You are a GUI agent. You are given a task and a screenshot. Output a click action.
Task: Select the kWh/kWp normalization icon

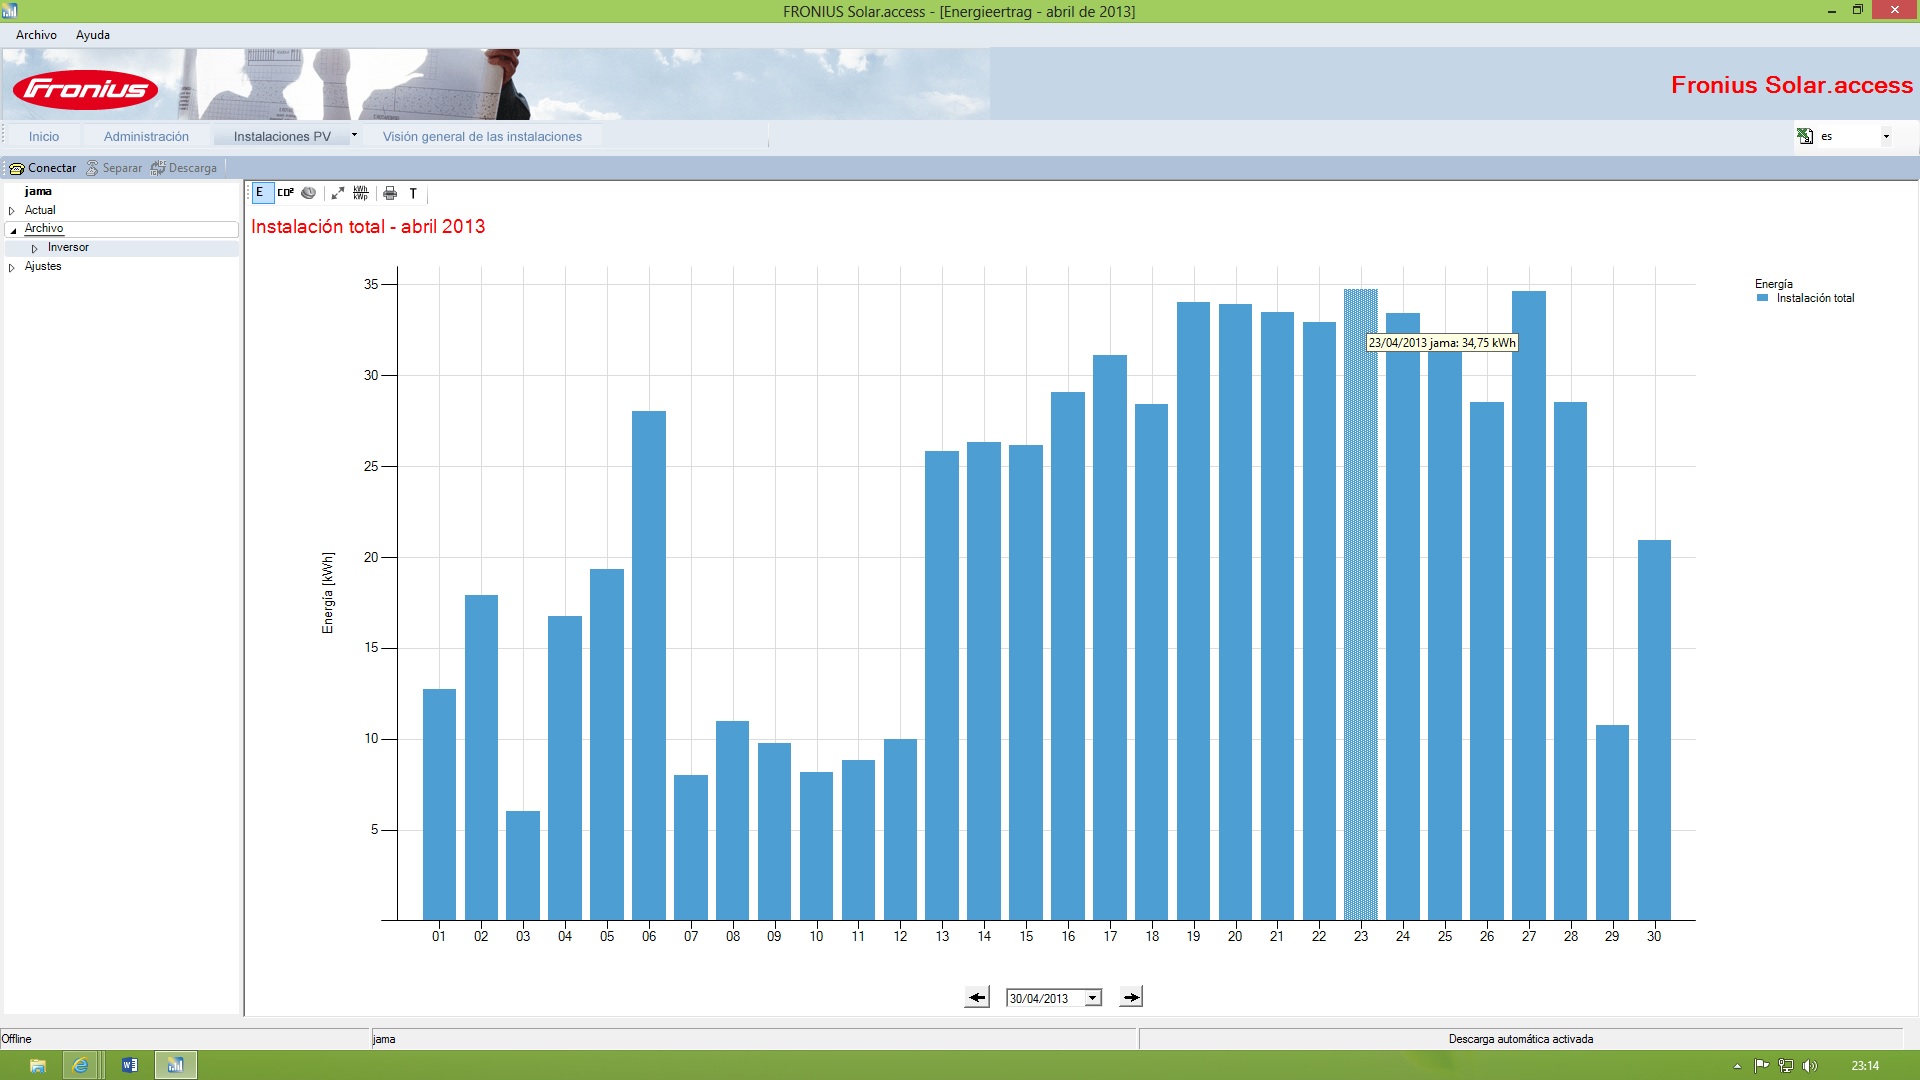coord(361,193)
